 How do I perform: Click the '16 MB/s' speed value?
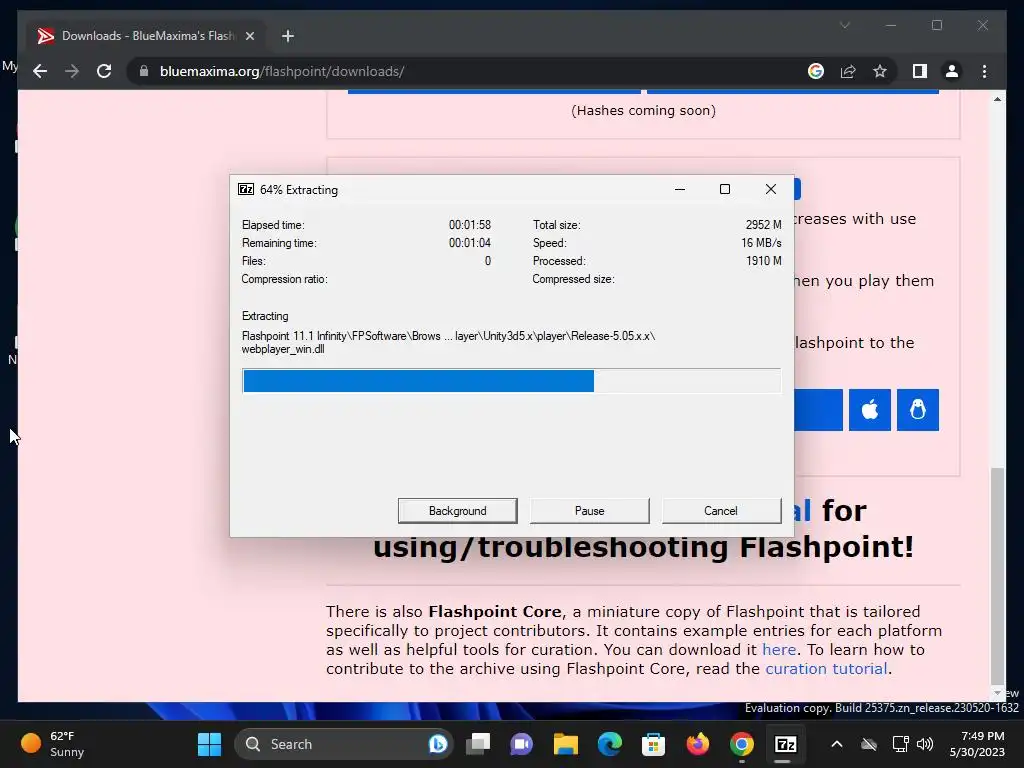(761, 243)
